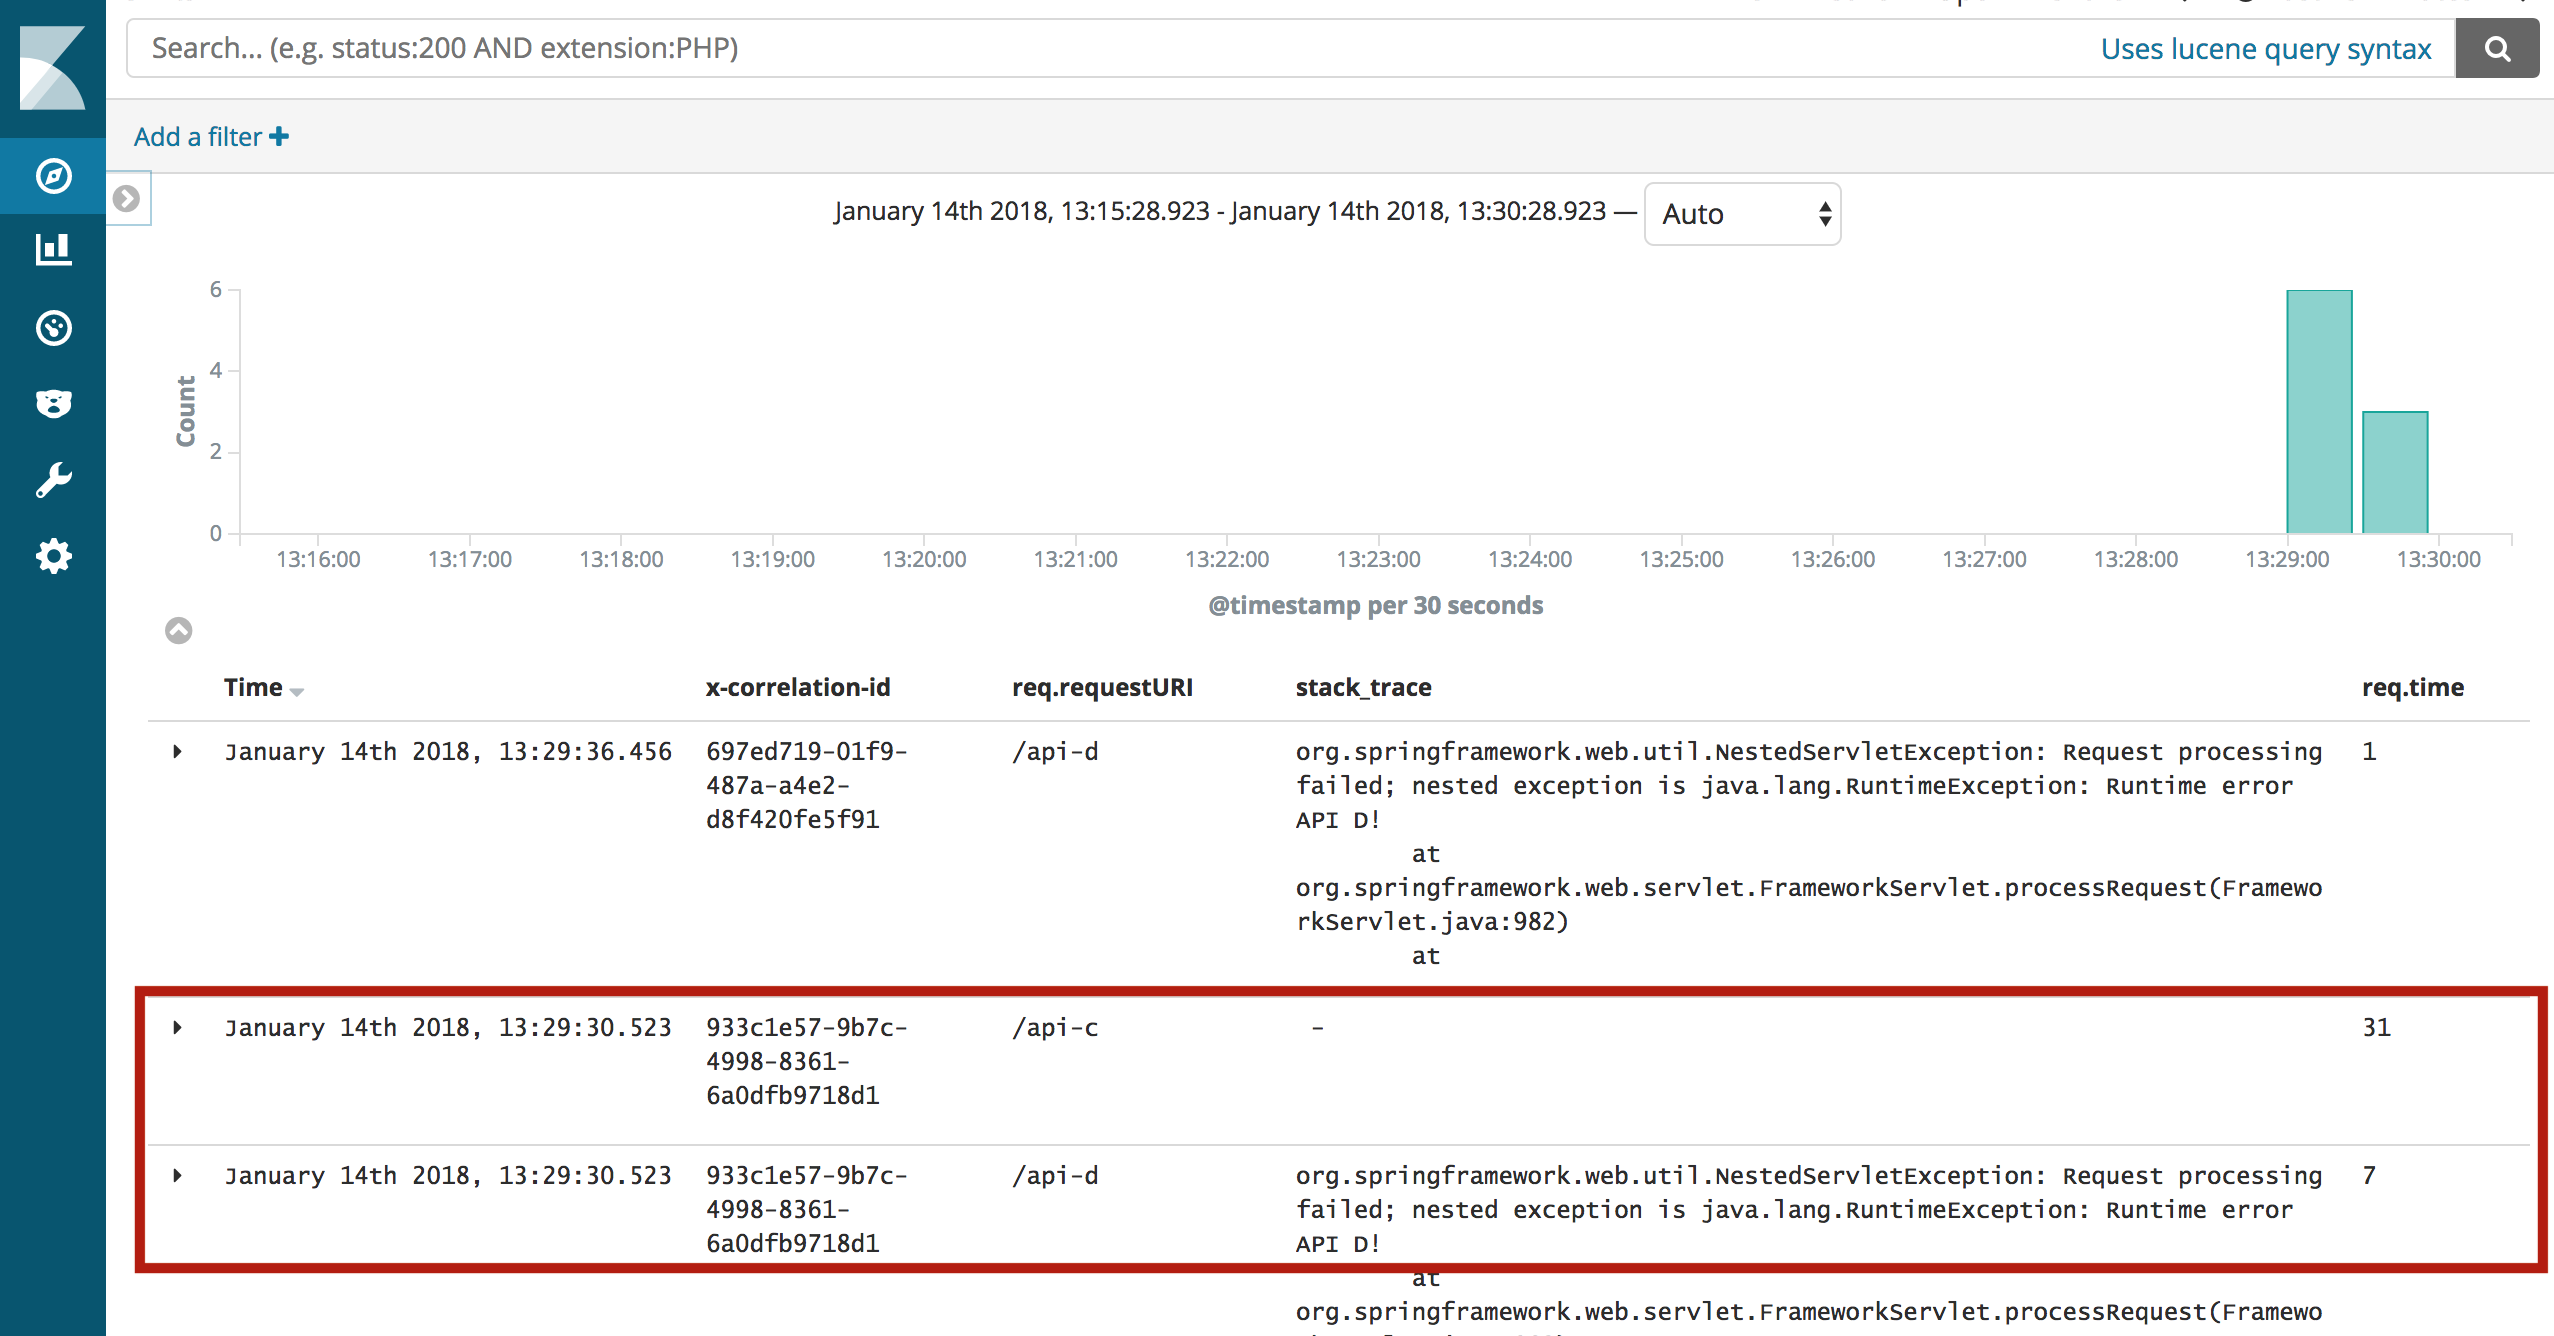This screenshot has height=1336, width=2554.
Task: Expand the 13:29:30.523 /api-d row
Action: (178, 1175)
